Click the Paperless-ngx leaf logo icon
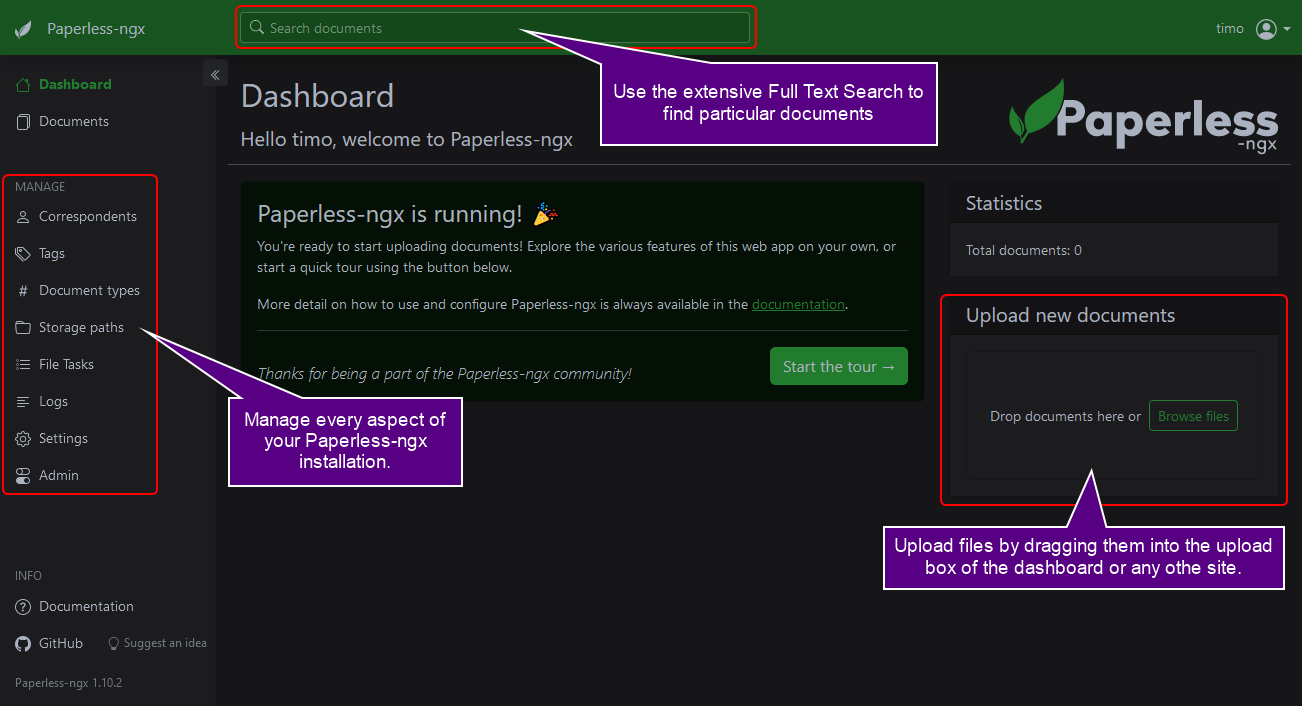Image resolution: width=1302 pixels, height=706 pixels. tap(23, 29)
